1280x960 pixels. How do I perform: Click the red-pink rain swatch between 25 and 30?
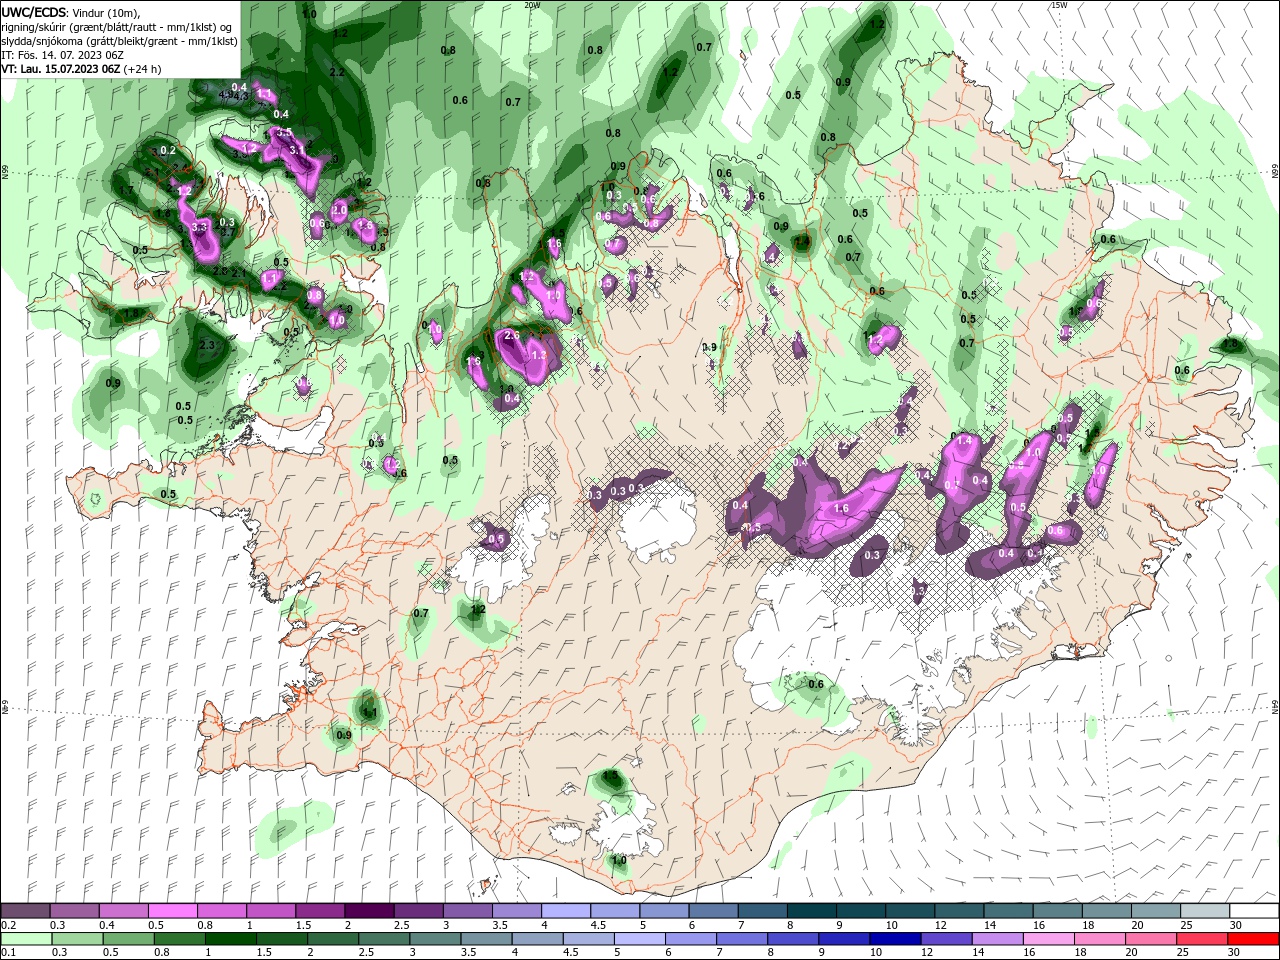point(1201,938)
